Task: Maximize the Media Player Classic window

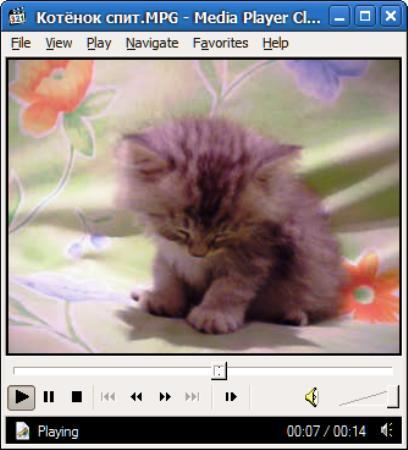Action: tap(365, 16)
